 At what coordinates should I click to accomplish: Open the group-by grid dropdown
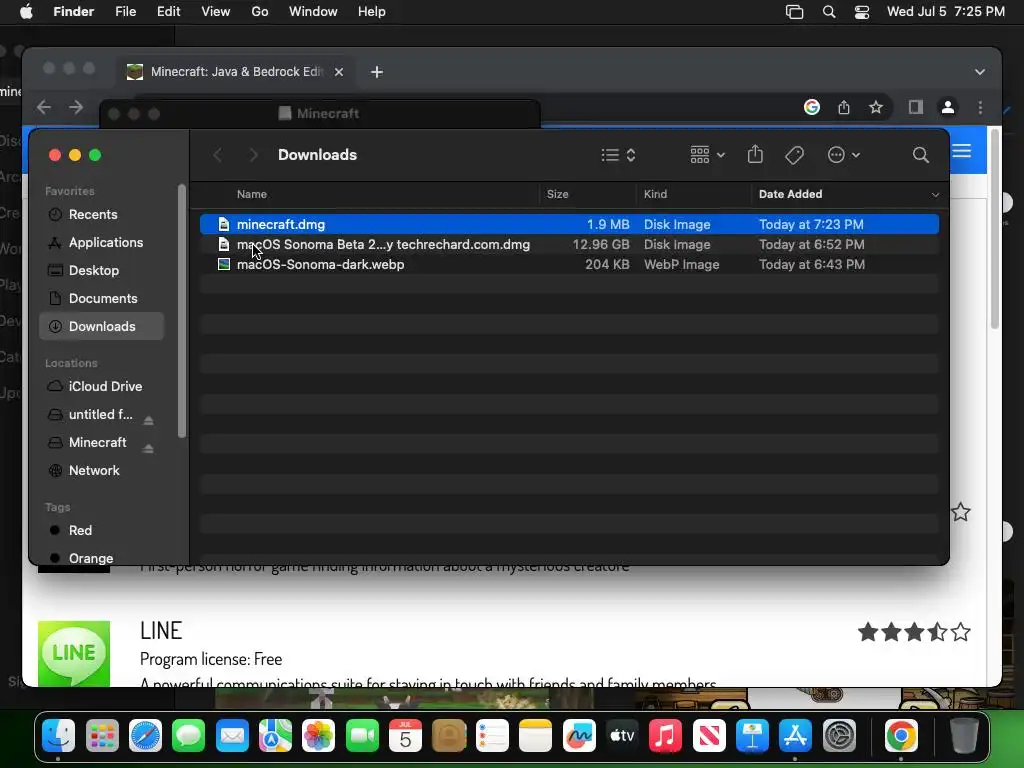point(707,155)
